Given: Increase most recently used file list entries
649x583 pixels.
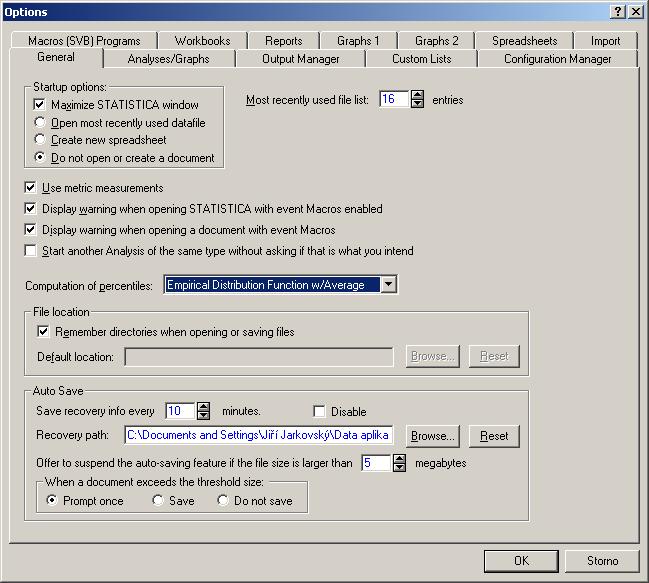Looking at the screenshot, I should point(418,95).
